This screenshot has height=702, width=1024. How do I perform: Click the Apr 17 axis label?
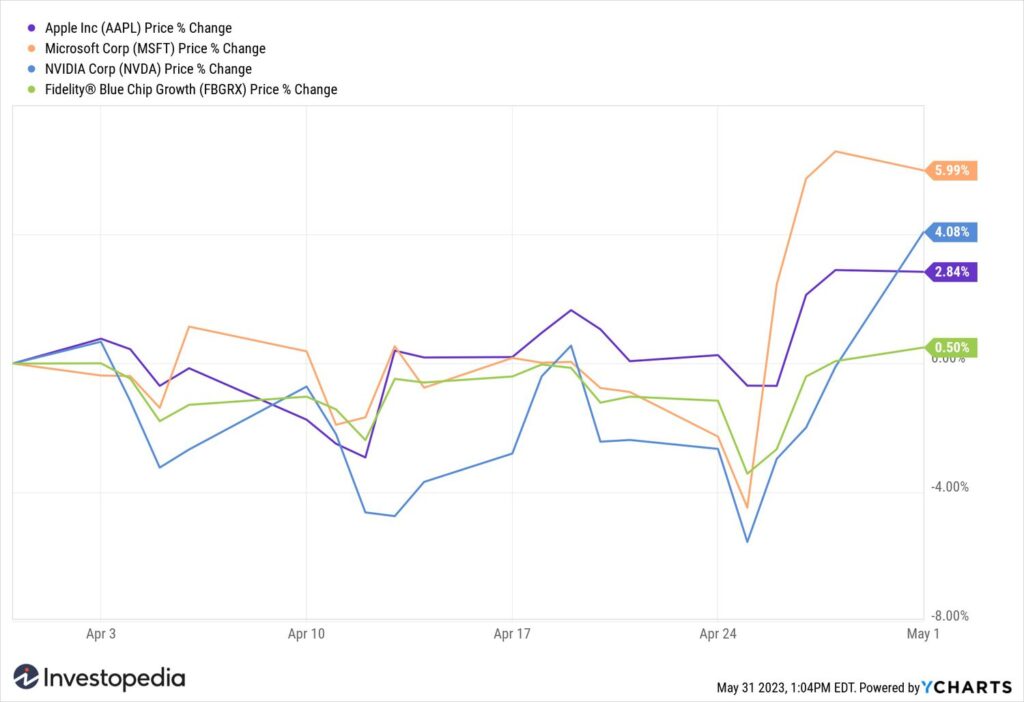pos(512,633)
